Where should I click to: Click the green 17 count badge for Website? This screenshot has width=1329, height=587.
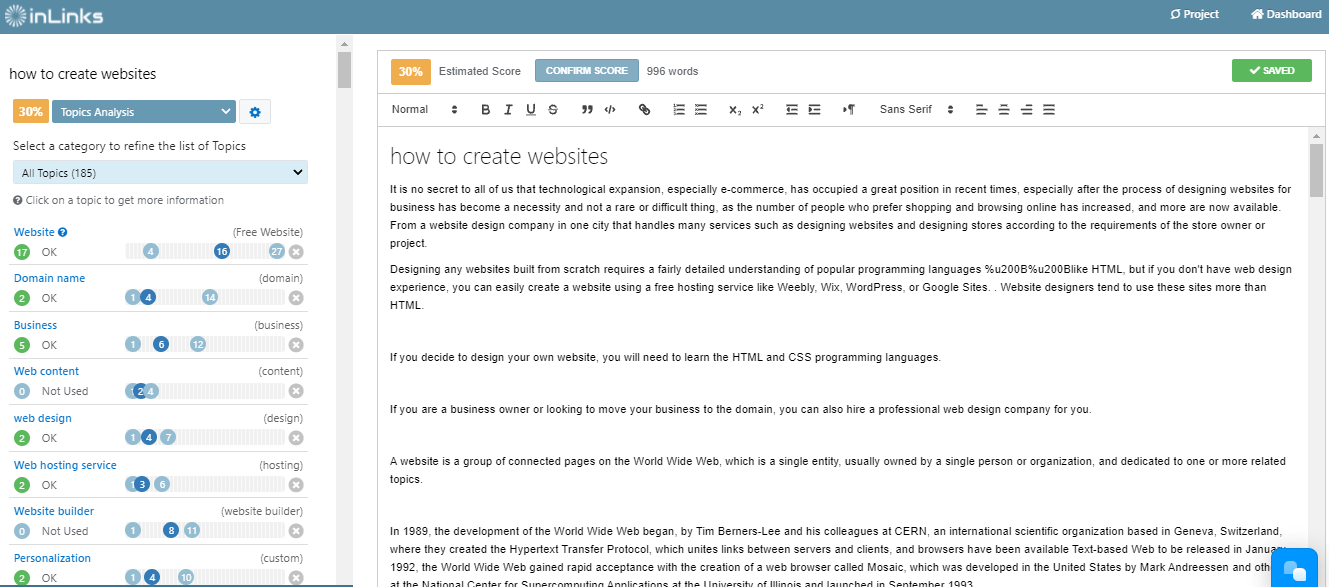[x=22, y=251]
